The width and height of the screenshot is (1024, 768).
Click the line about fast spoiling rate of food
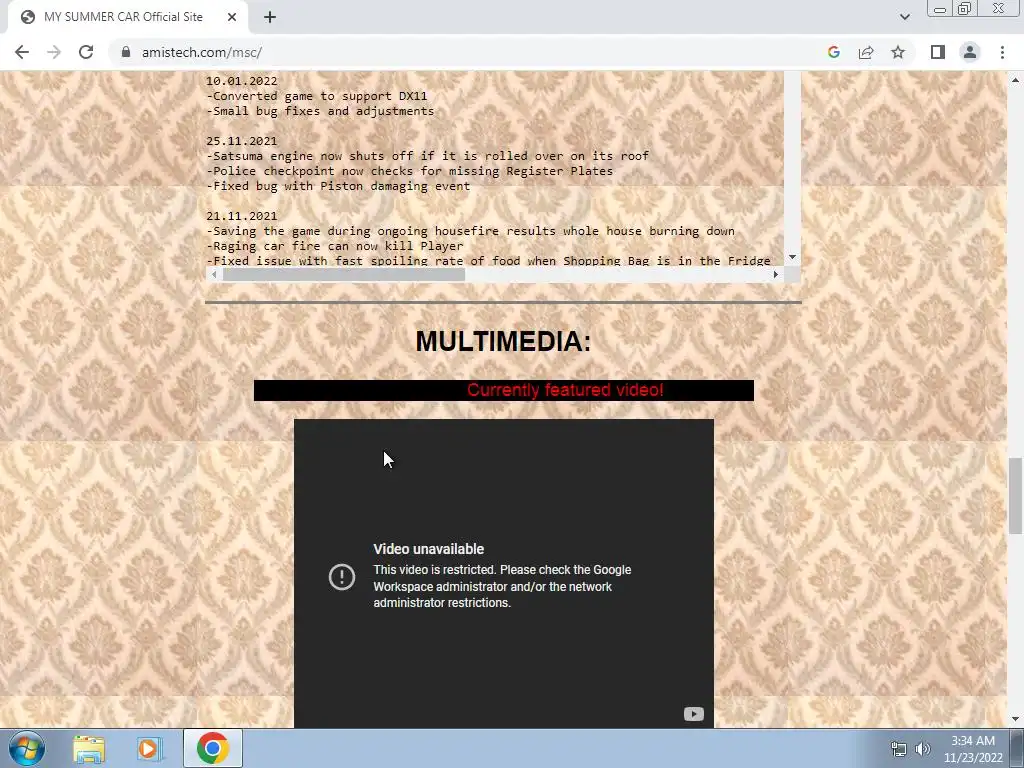pos(488,261)
